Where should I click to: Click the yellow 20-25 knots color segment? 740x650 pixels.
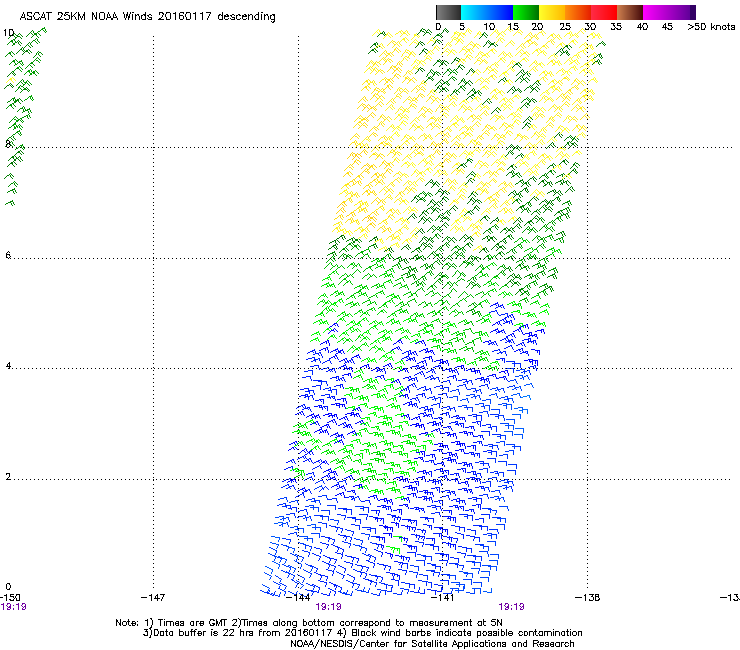click(x=552, y=12)
